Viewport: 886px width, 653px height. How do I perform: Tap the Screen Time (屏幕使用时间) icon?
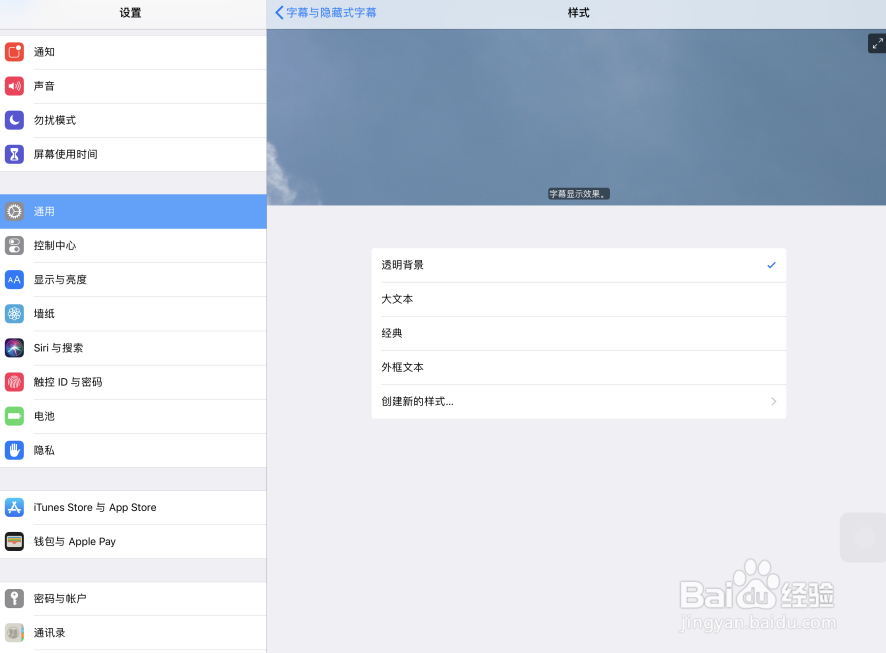[14, 154]
